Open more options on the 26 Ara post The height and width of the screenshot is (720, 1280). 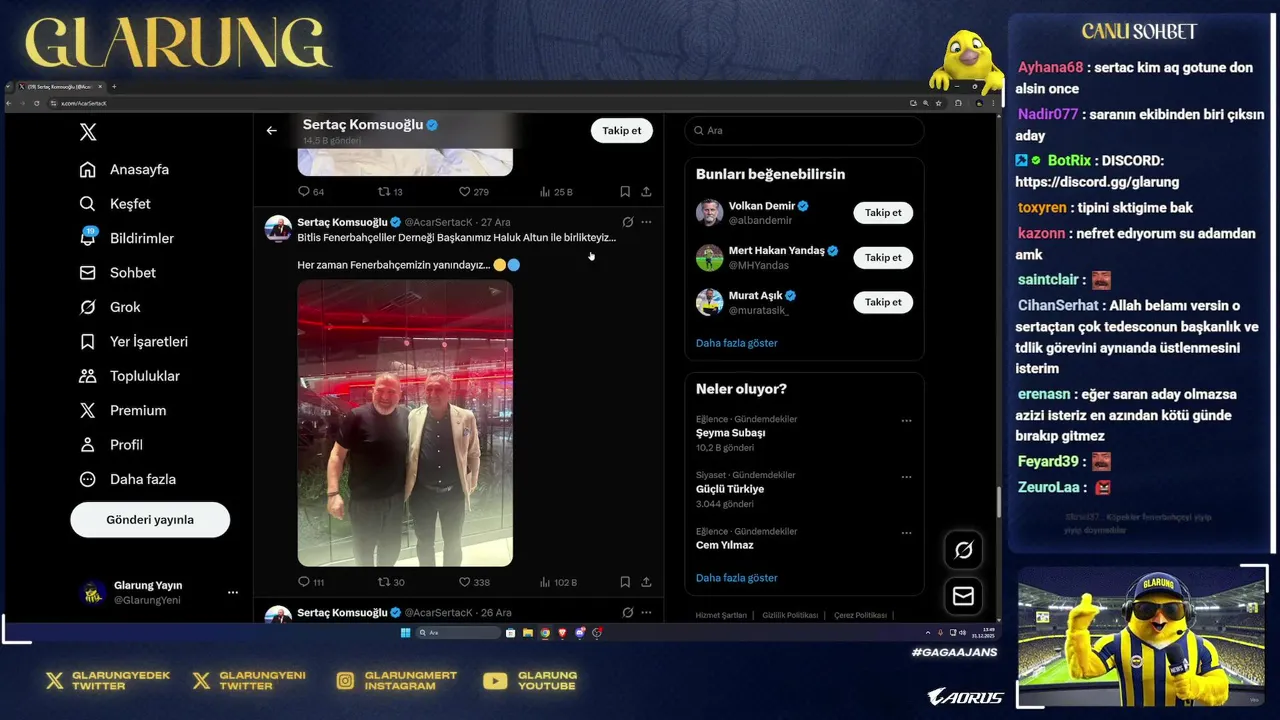point(646,612)
